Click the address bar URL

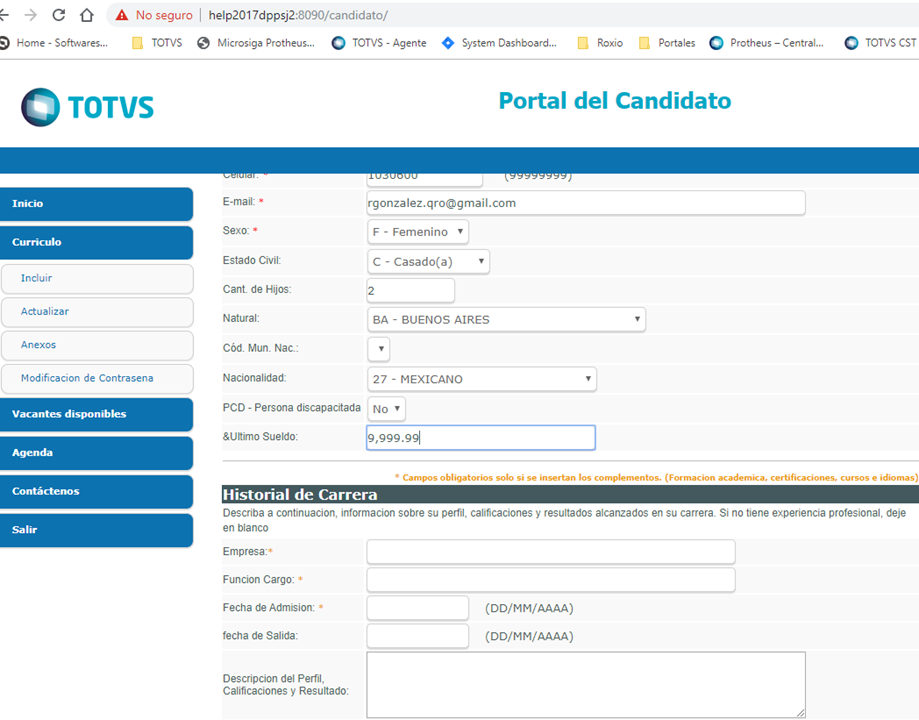pos(298,15)
